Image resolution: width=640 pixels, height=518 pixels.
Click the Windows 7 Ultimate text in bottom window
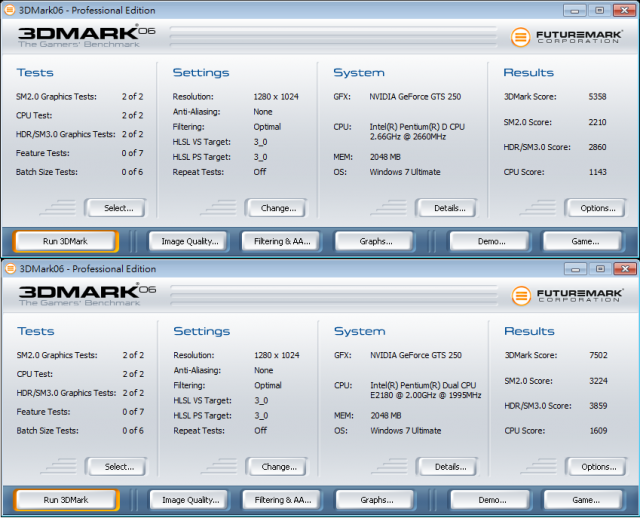pos(406,431)
